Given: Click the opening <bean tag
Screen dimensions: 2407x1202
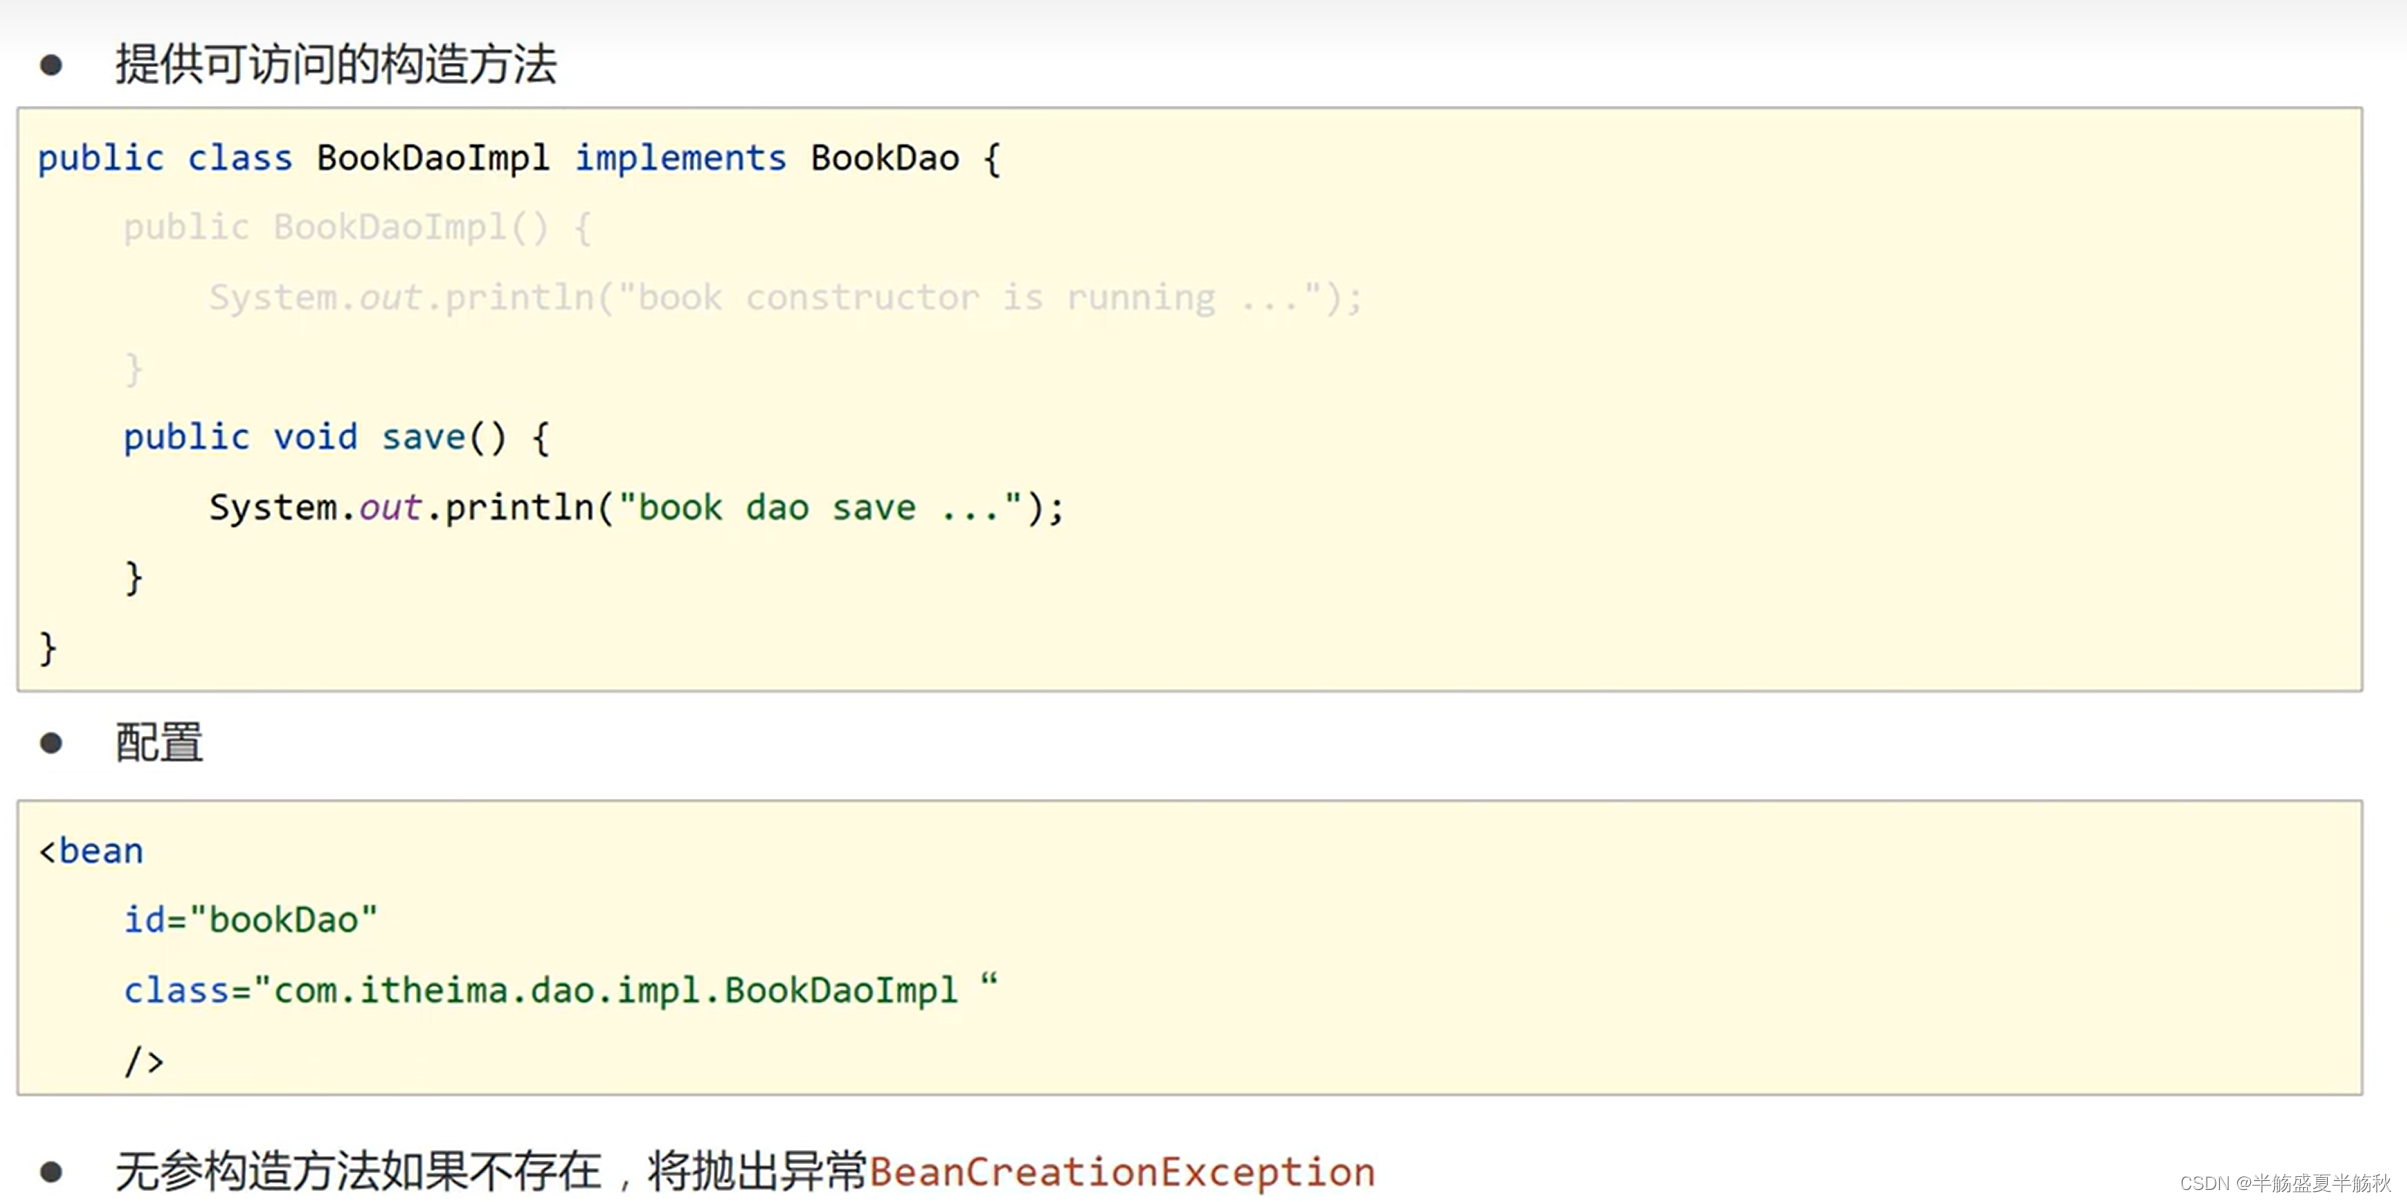Looking at the screenshot, I should coord(91,851).
